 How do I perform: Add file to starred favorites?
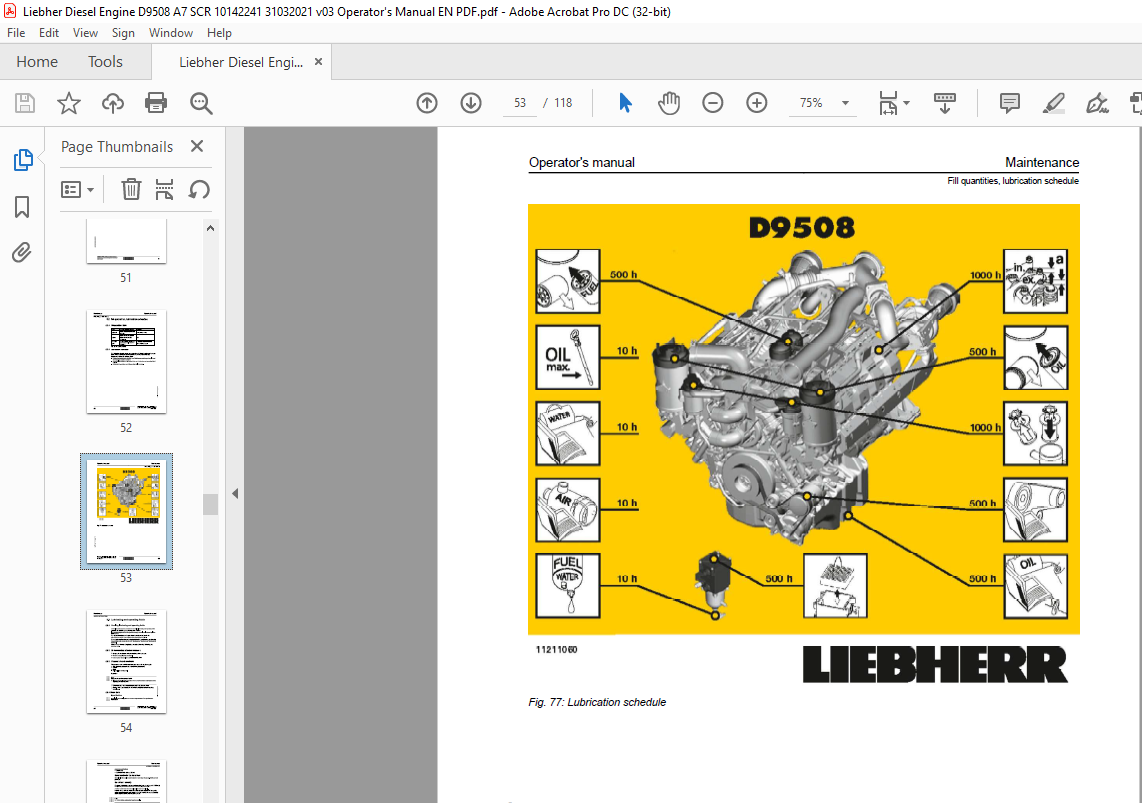69,103
